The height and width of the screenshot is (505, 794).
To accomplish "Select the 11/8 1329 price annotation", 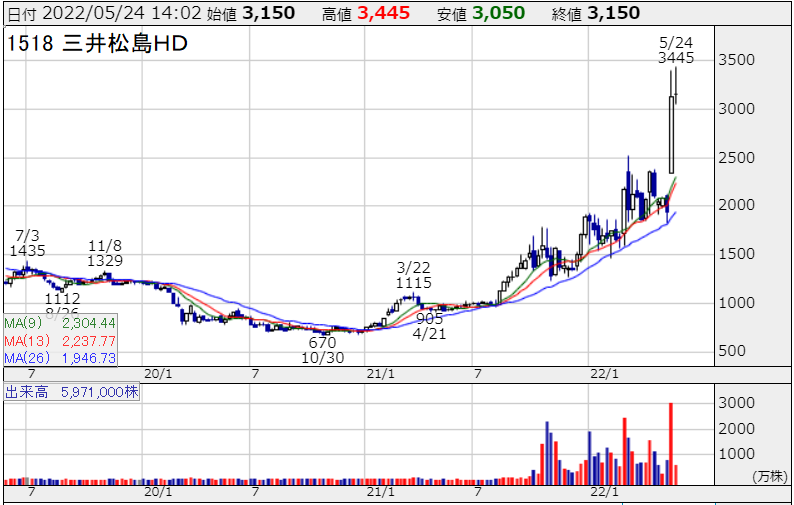I will 106,252.
